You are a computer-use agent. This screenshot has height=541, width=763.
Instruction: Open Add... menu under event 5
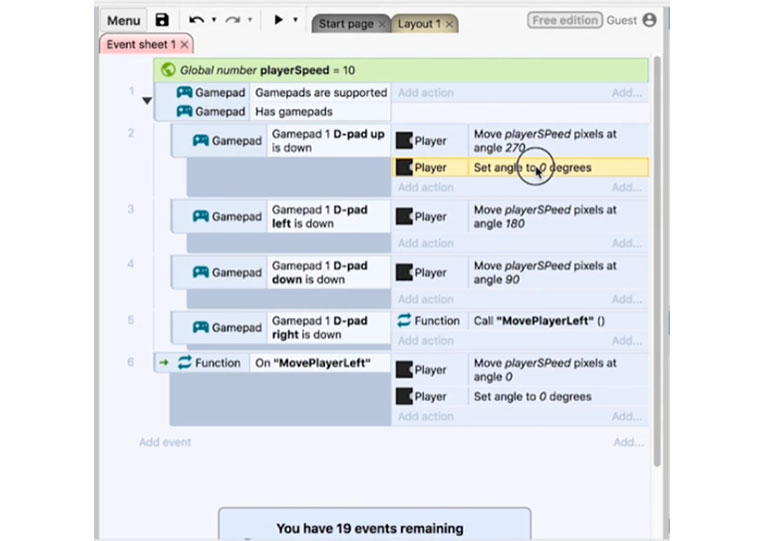pos(627,341)
